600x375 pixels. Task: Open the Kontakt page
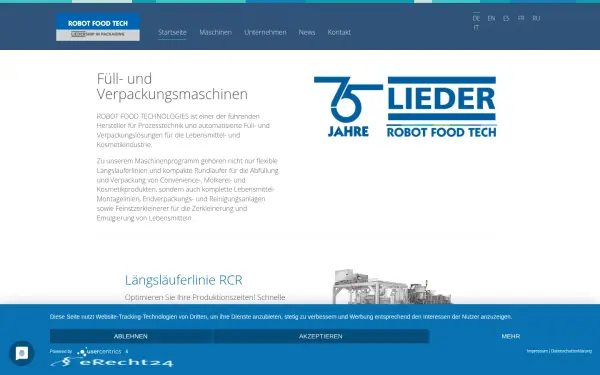coord(339,33)
